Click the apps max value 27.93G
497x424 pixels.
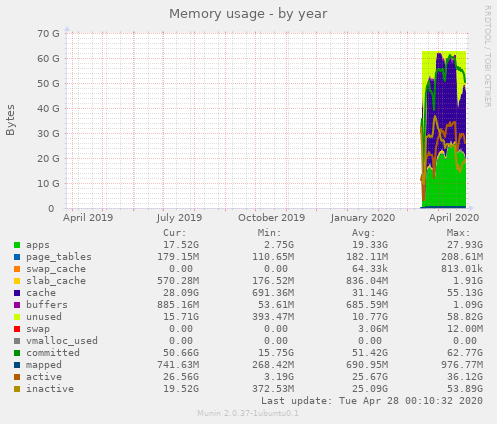click(465, 245)
